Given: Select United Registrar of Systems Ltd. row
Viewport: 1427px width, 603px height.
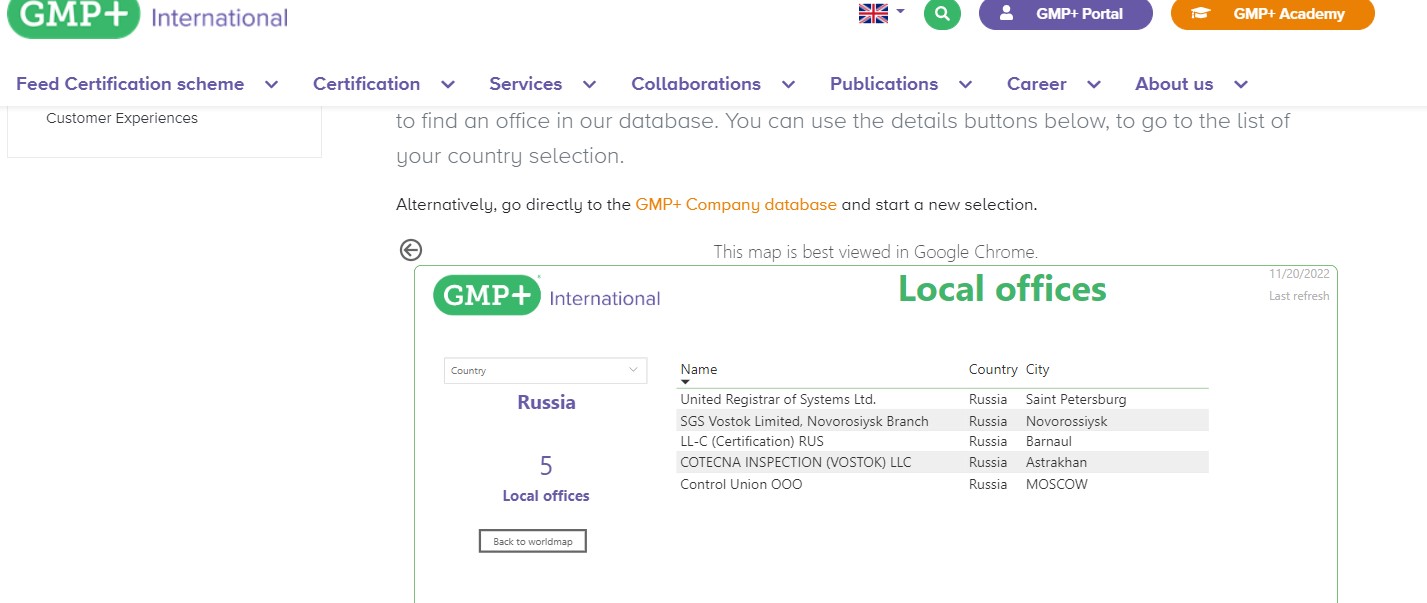Looking at the screenshot, I should (943, 399).
